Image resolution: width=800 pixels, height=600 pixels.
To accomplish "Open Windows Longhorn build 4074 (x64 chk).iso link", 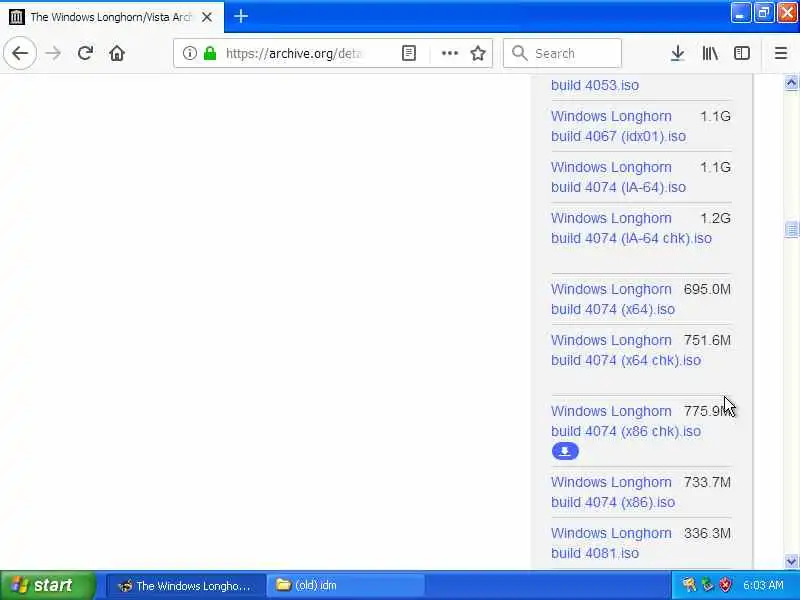I will 626,350.
